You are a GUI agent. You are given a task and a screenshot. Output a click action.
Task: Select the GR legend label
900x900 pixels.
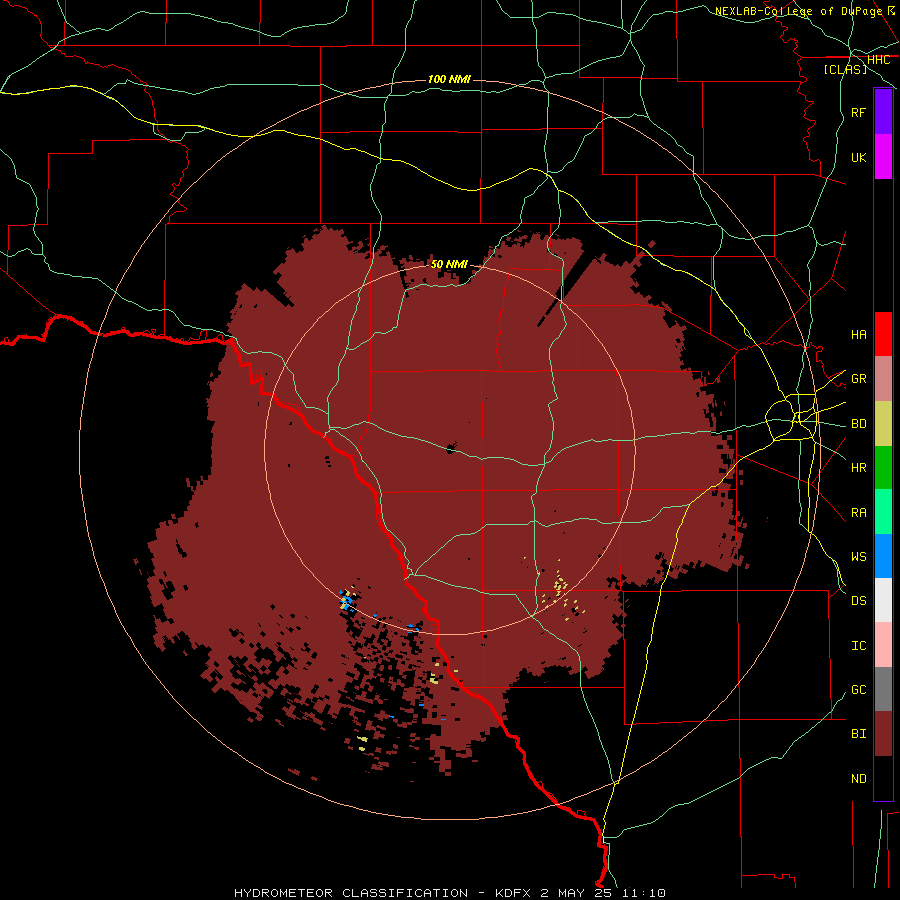point(858,379)
